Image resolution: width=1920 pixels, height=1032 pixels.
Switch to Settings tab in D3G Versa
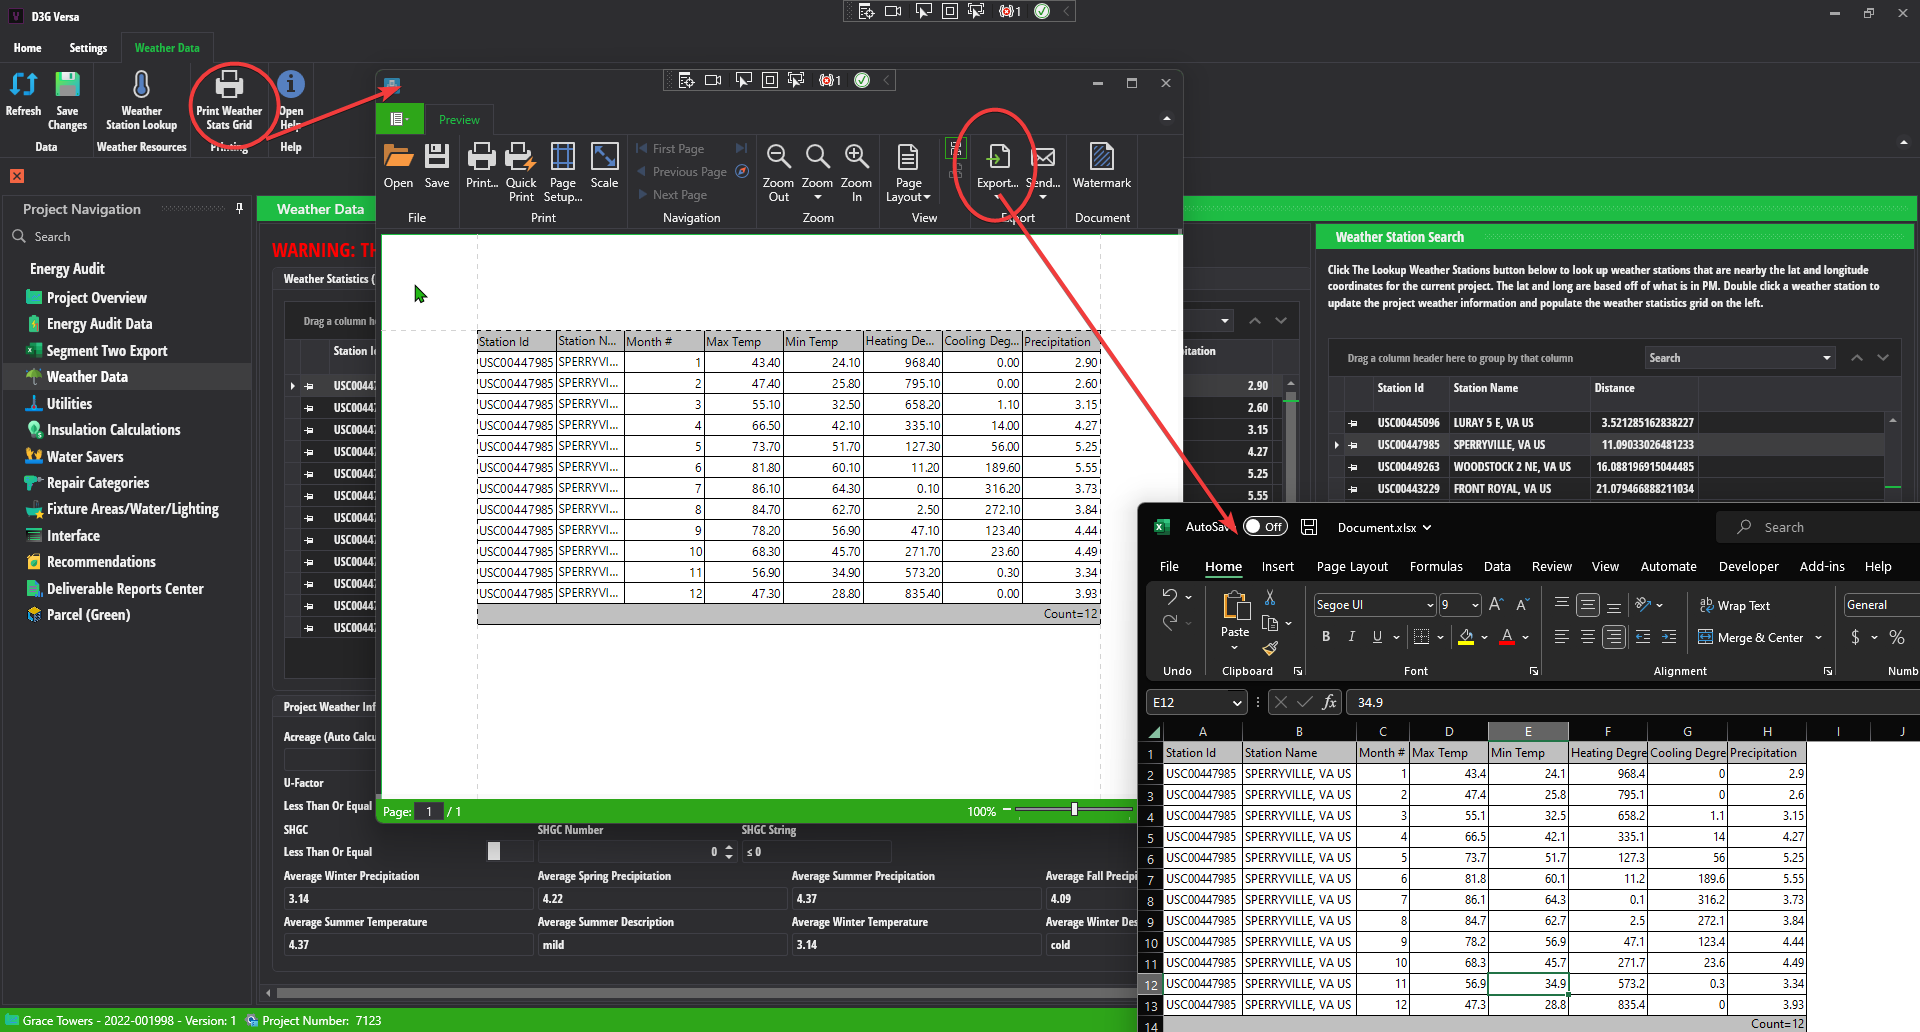pyautogui.click(x=88, y=48)
